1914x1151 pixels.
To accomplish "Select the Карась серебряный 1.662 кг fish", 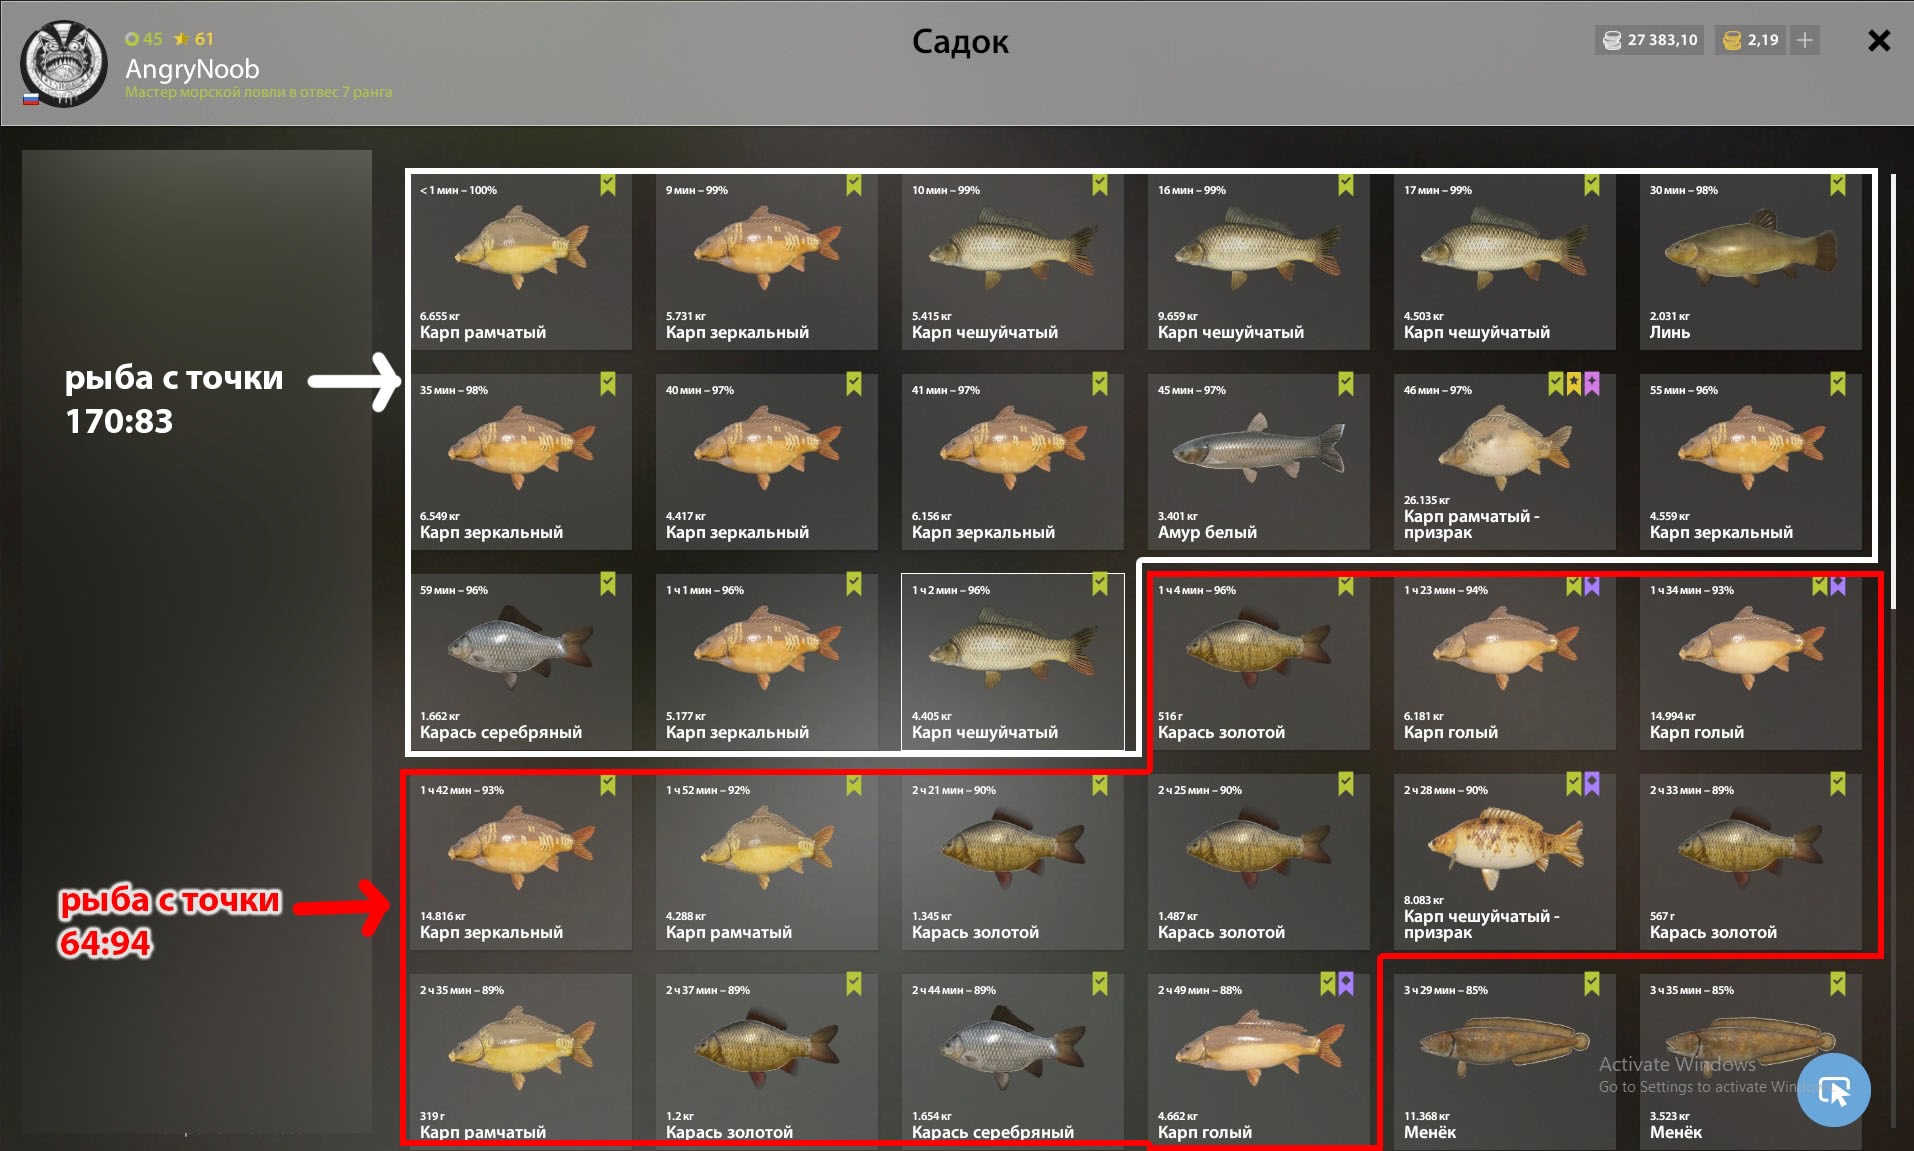I will 521,662.
